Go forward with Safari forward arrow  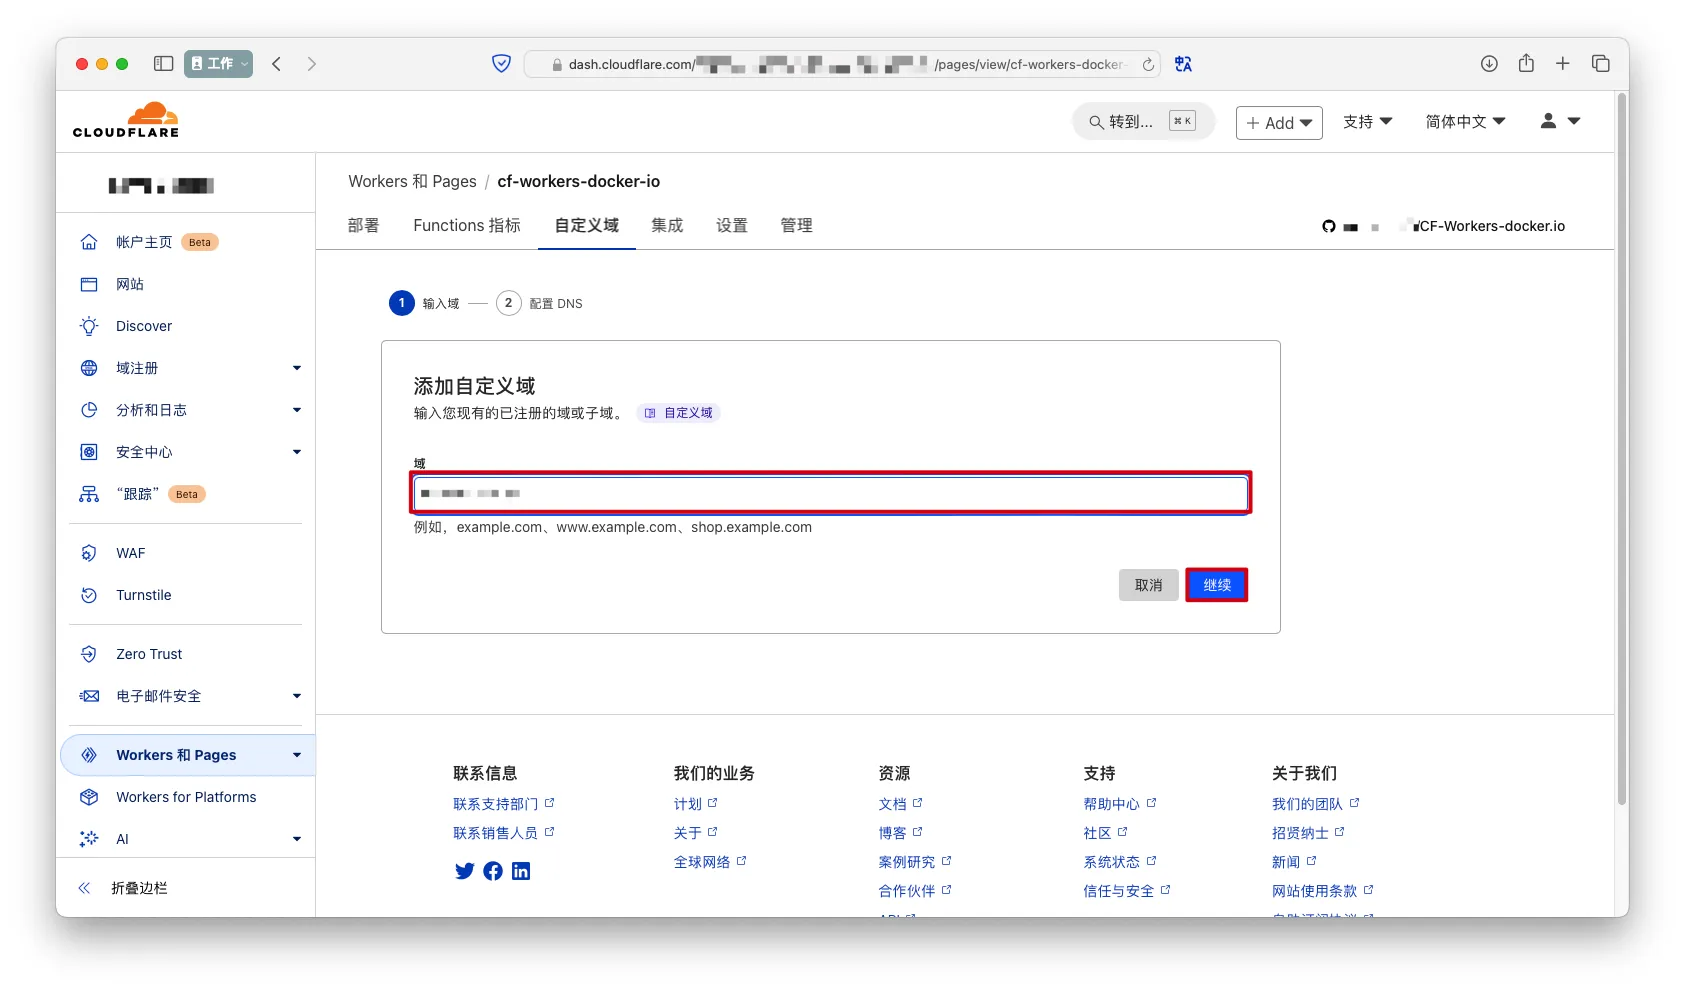pyautogui.click(x=312, y=64)
